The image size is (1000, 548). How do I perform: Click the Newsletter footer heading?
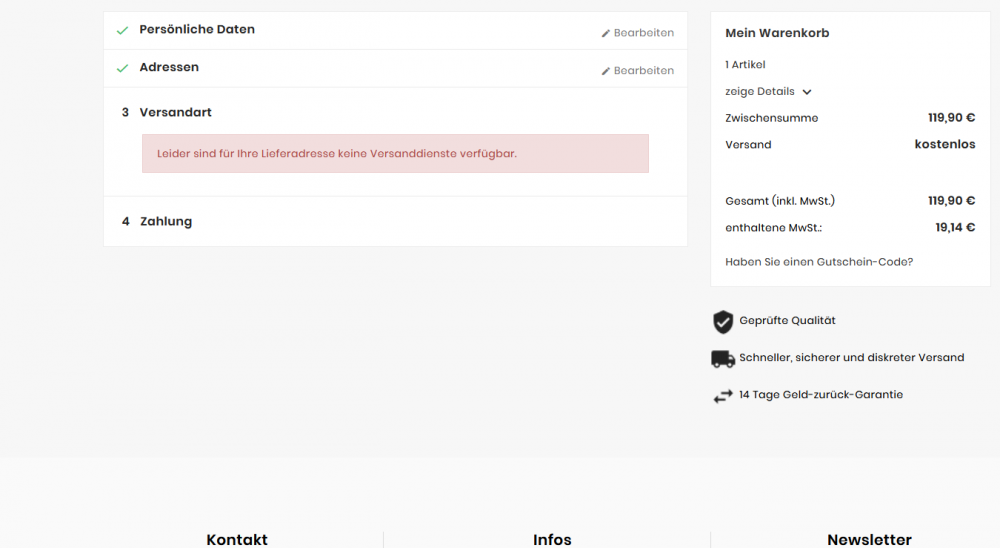click(x=869, y=539)
